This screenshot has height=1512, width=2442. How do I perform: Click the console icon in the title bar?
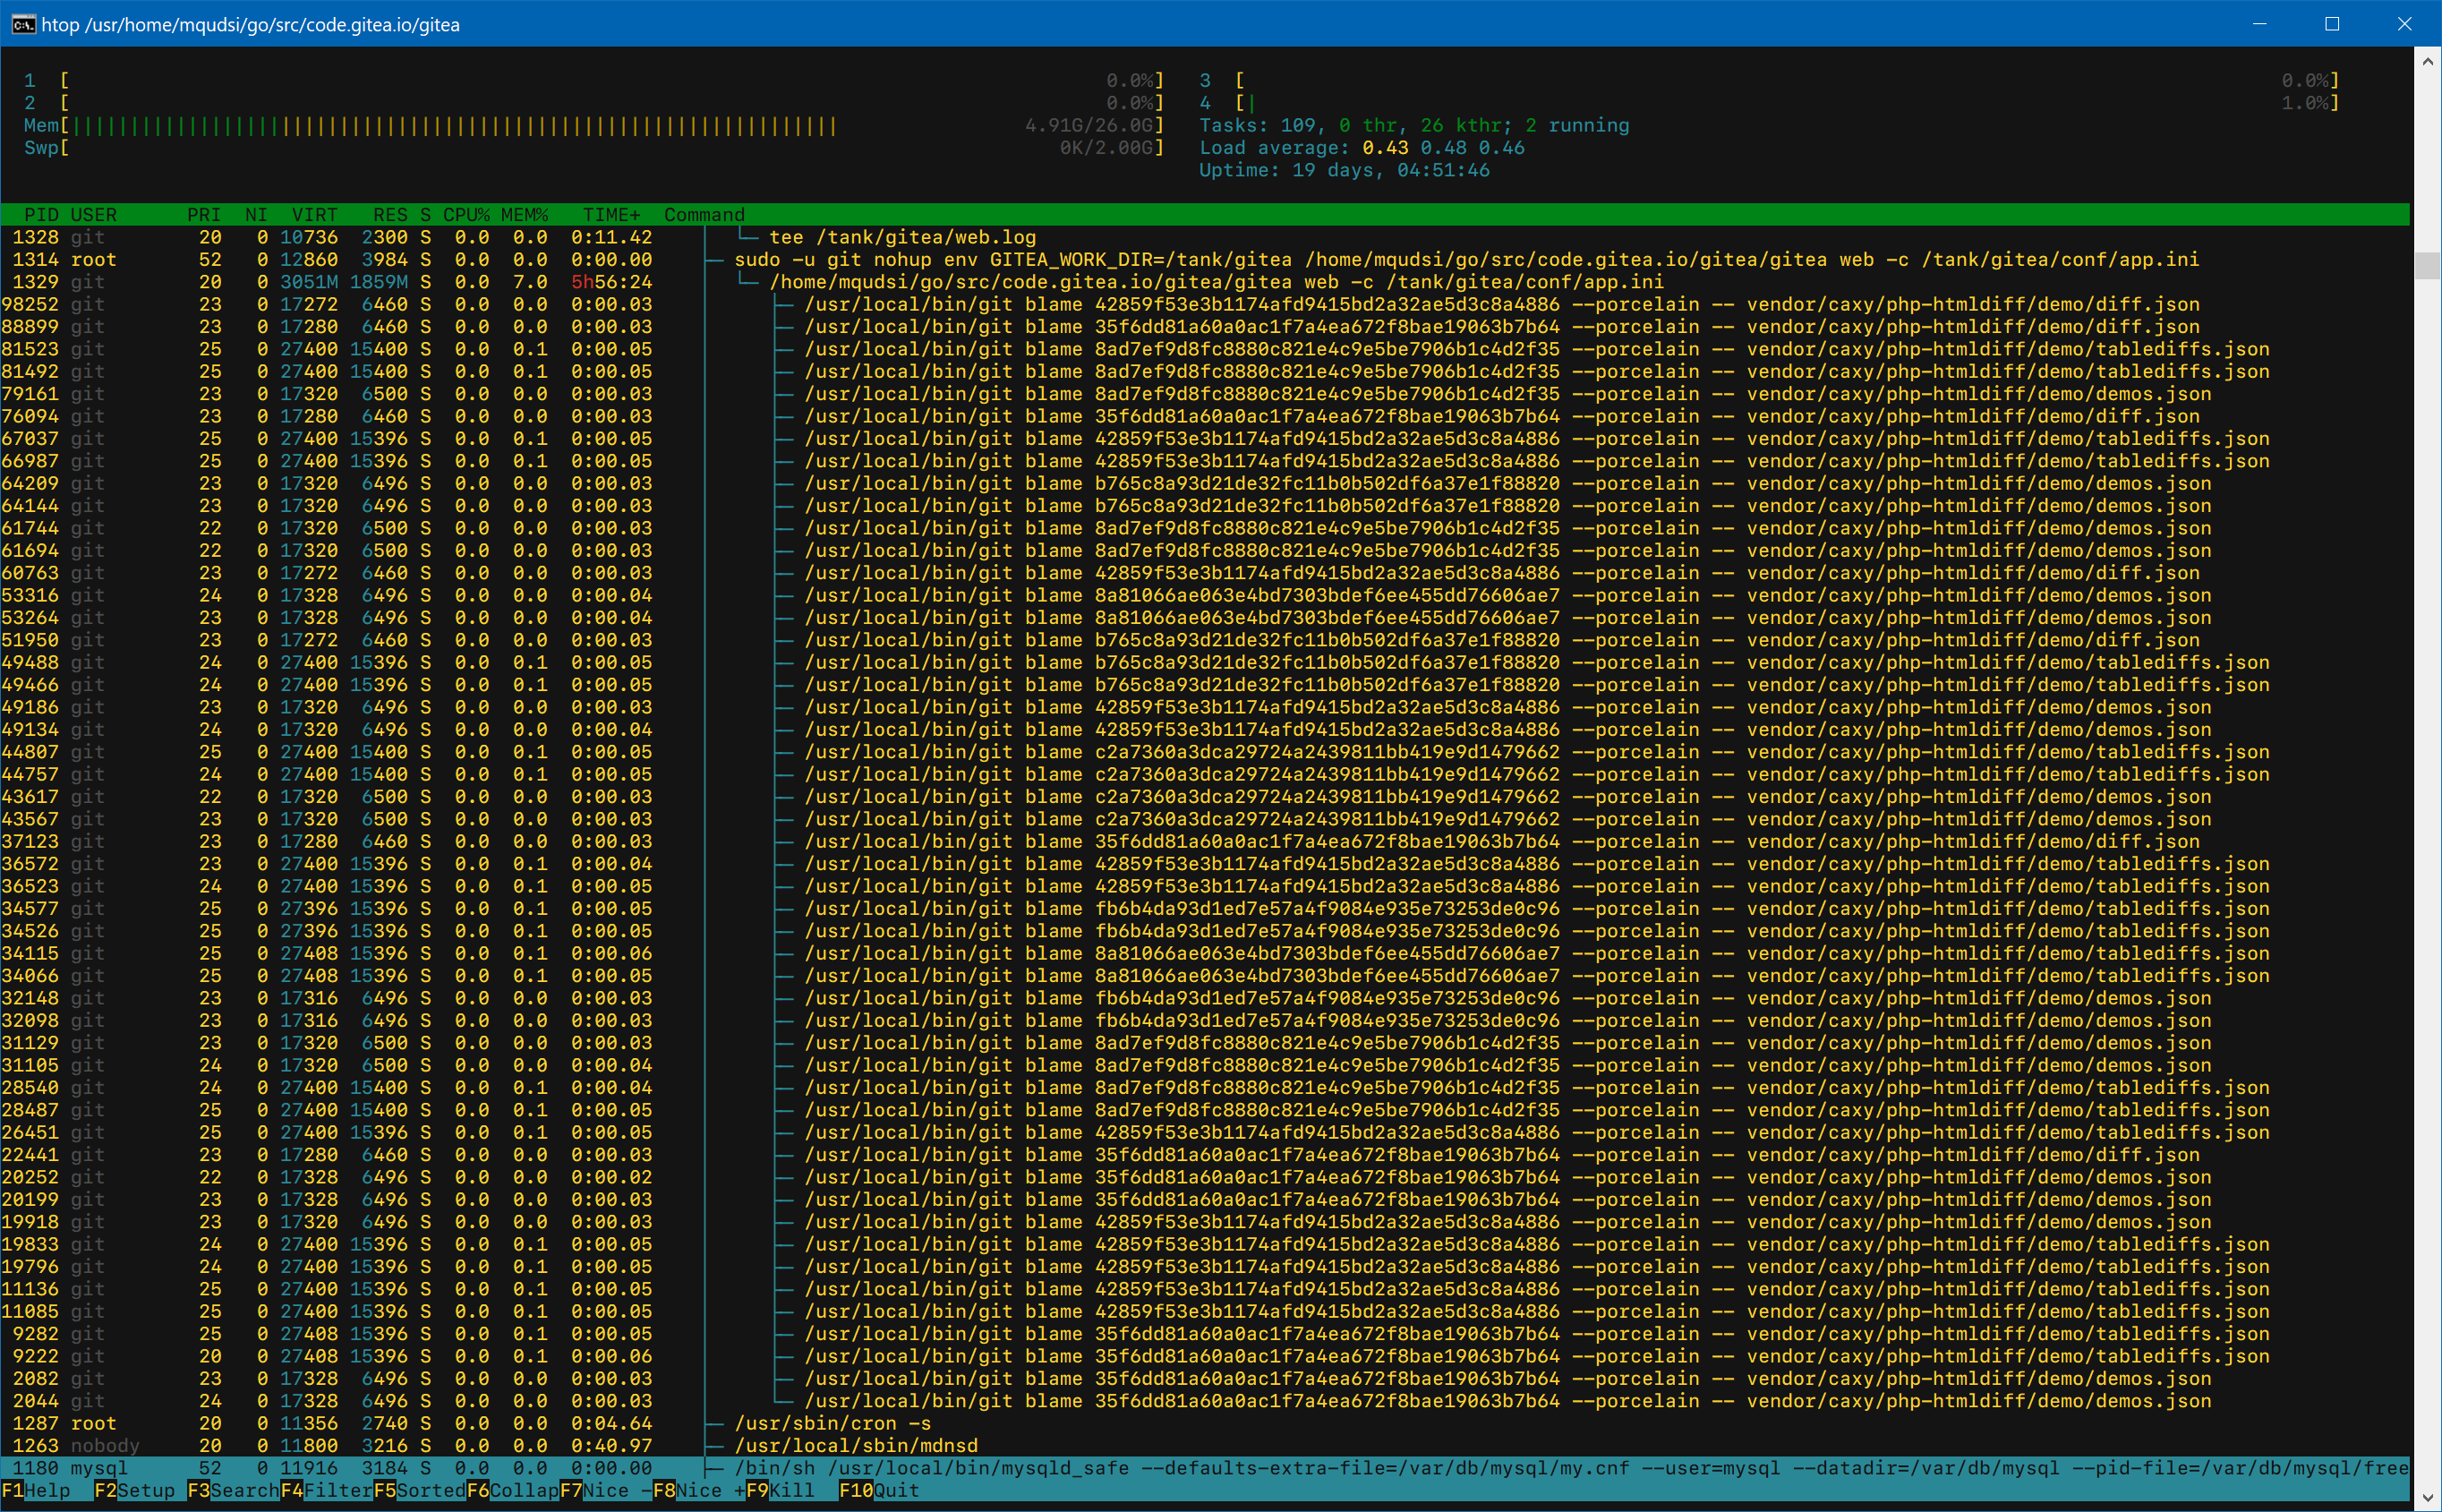(x=23, y=24)
